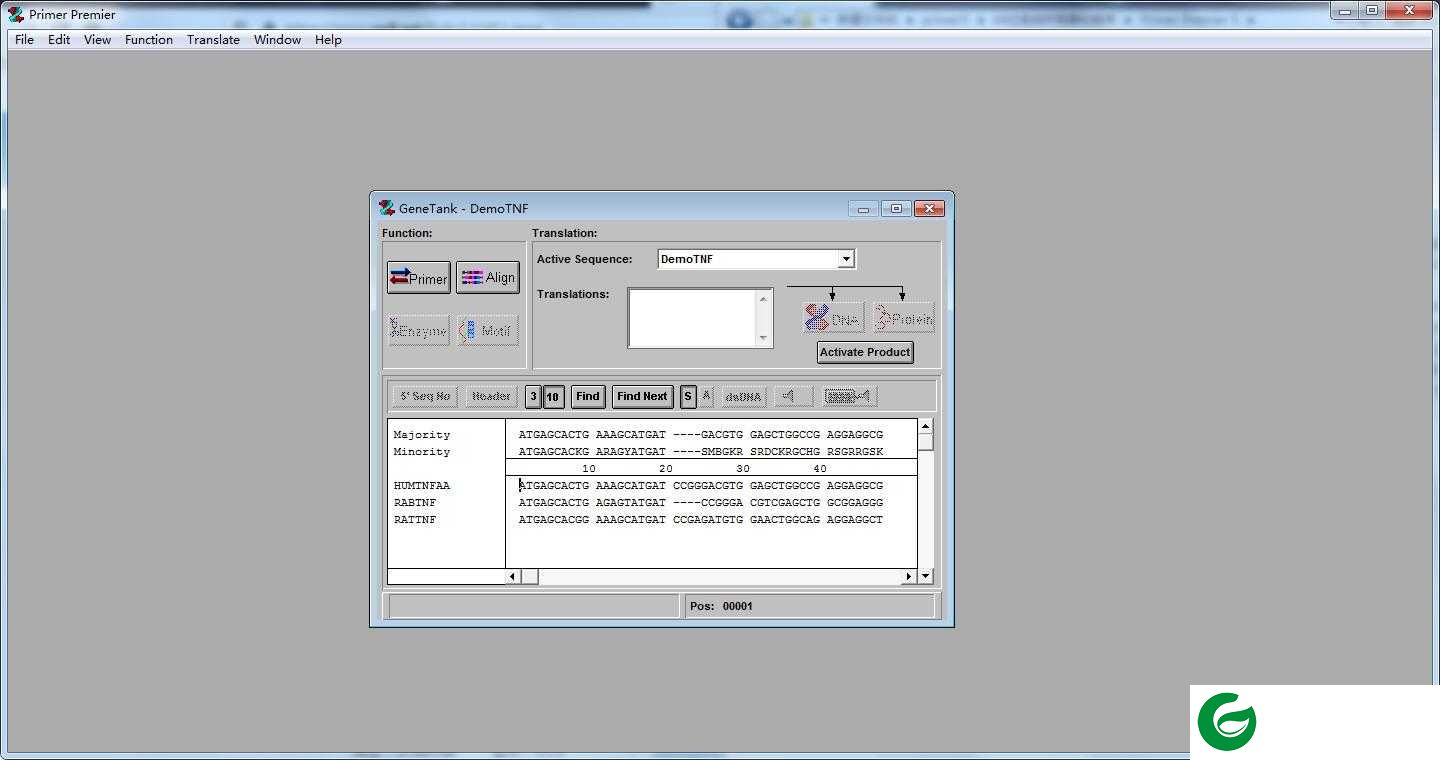Click the Translations list scroll up arrow
1440x760 pixels.
764,298
